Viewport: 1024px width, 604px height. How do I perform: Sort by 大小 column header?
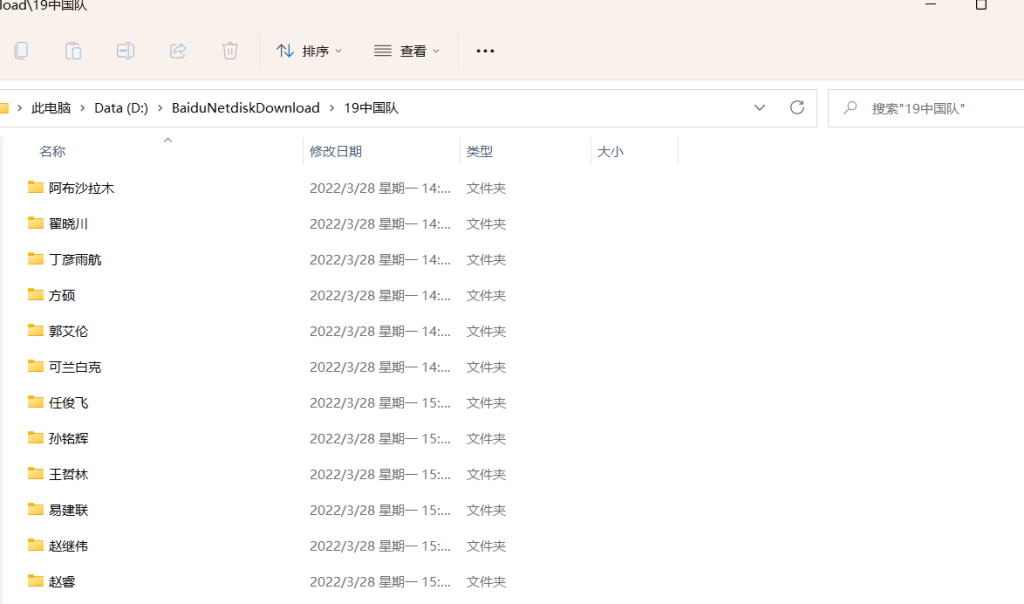pos(610,151)
